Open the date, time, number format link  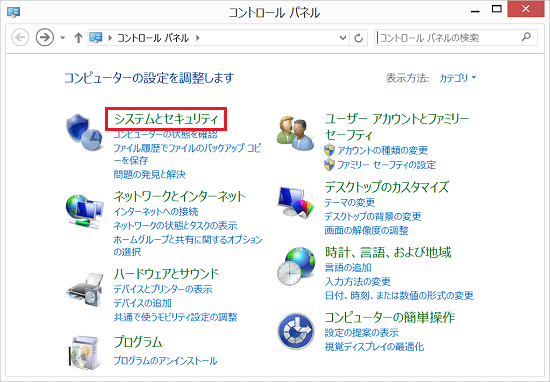(399, 295)
